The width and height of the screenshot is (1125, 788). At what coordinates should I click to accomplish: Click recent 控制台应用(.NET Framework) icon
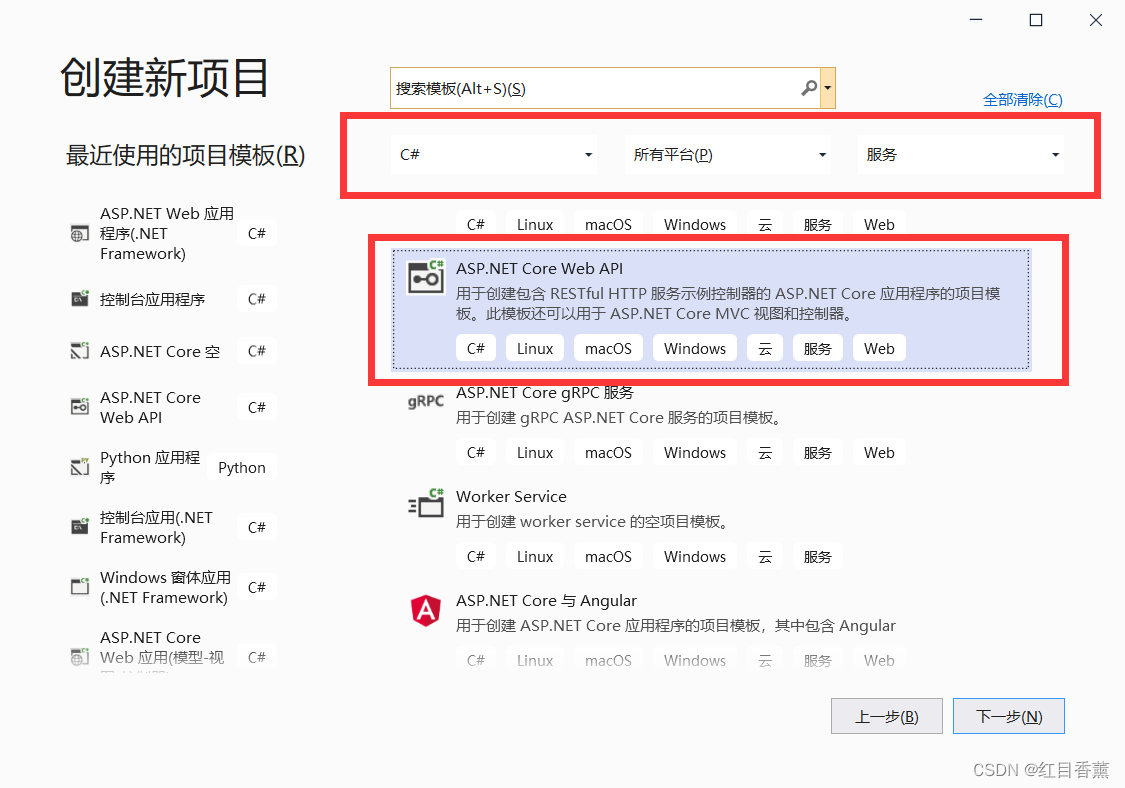80,527
